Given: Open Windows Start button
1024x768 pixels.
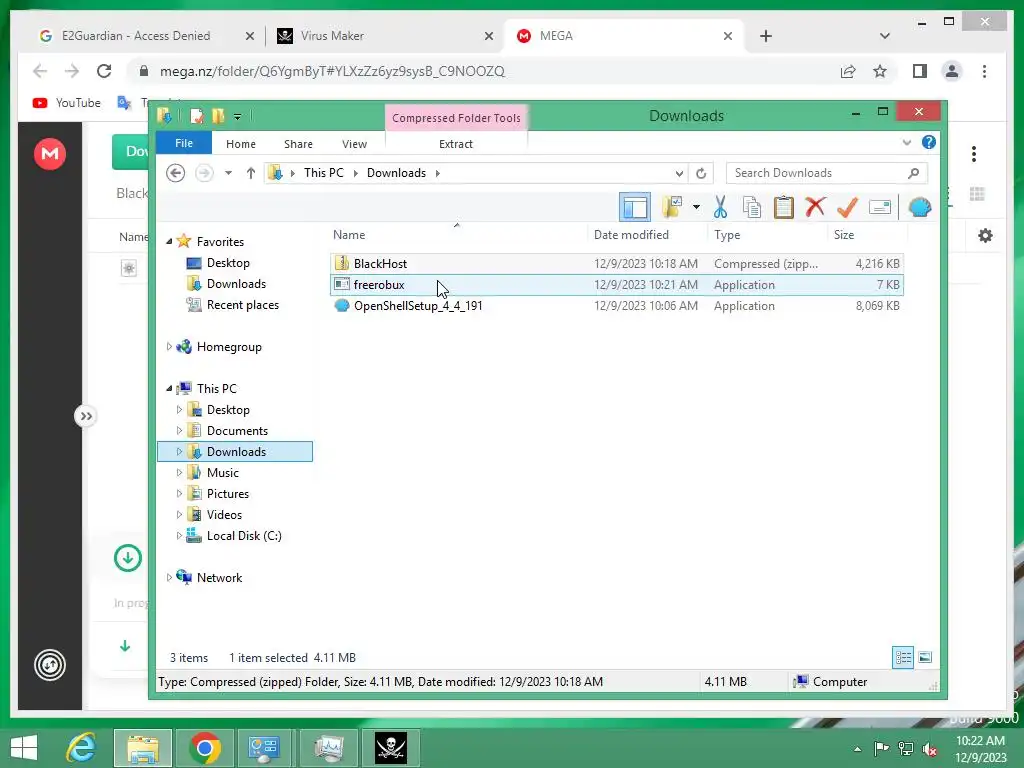Looking at the screenshot, I should 24,748.
